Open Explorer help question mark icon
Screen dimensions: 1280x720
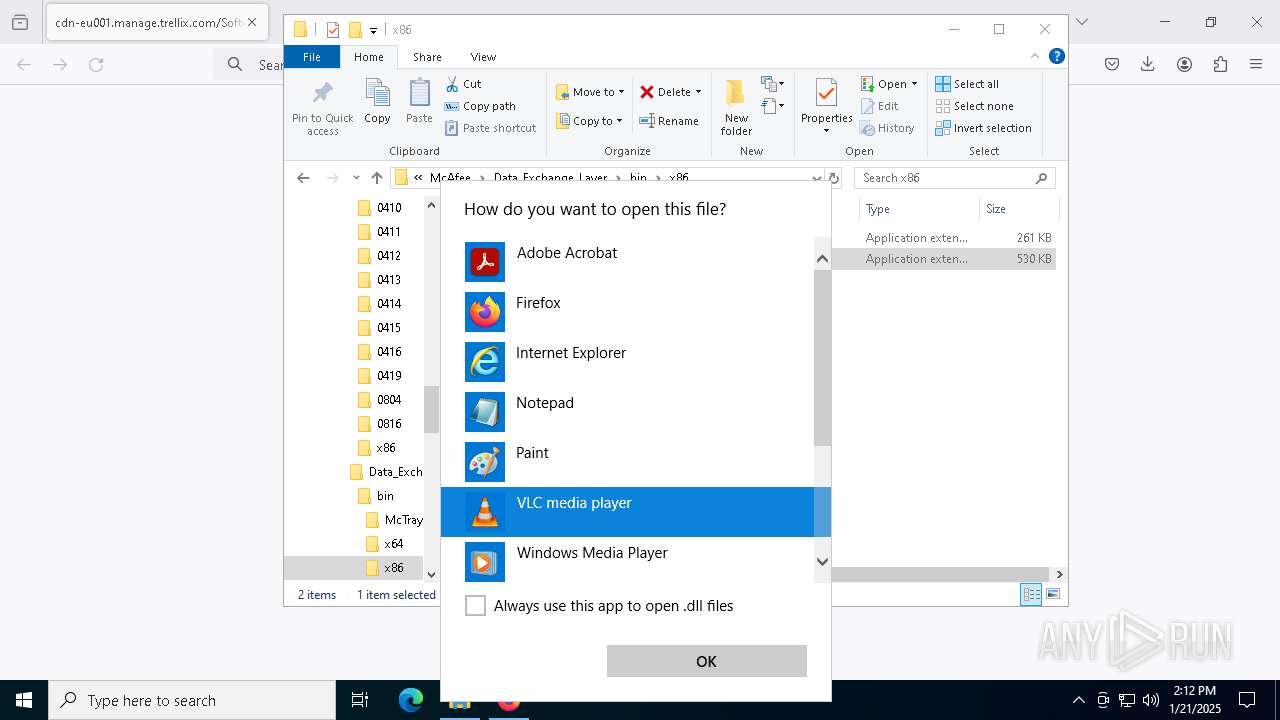click(1056, 56)
